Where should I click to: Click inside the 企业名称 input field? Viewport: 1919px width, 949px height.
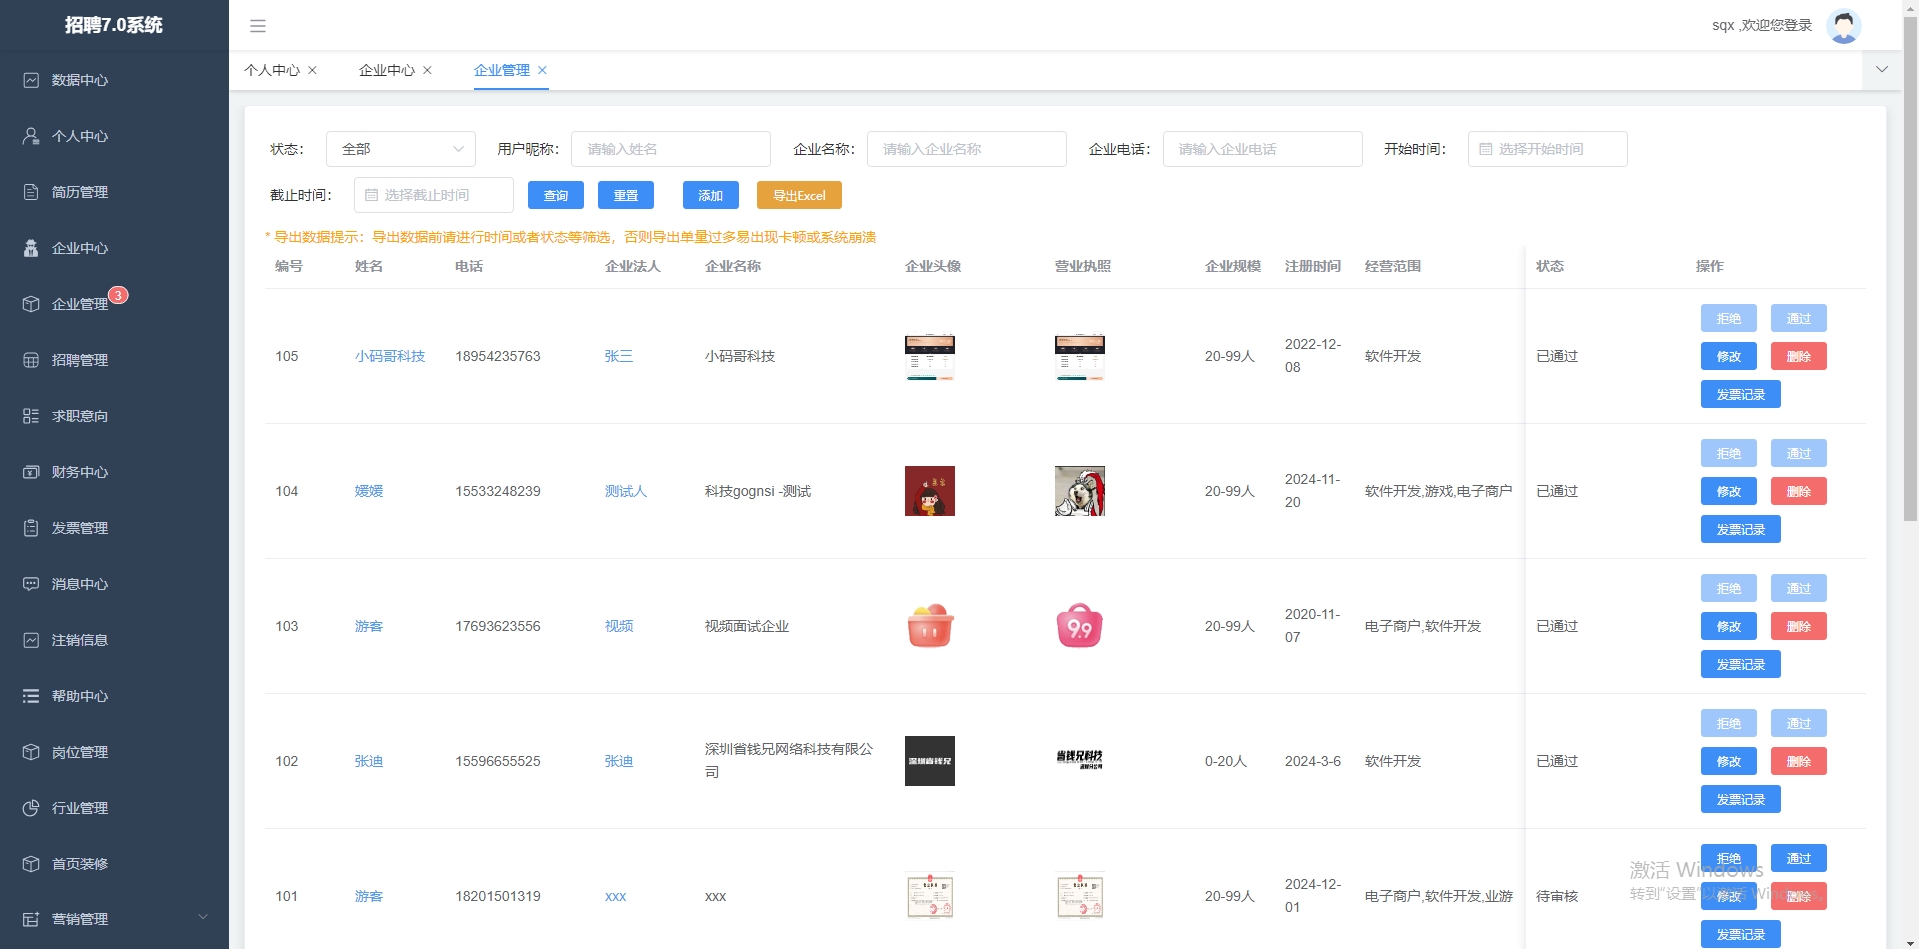point(965,149)
